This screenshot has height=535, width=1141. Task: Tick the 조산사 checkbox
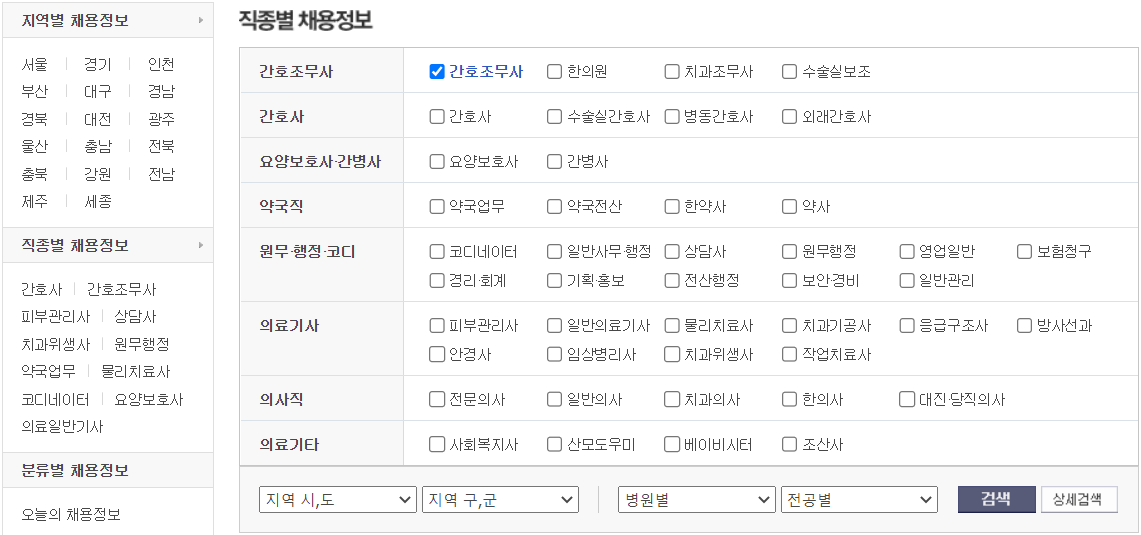coord(790,444)
